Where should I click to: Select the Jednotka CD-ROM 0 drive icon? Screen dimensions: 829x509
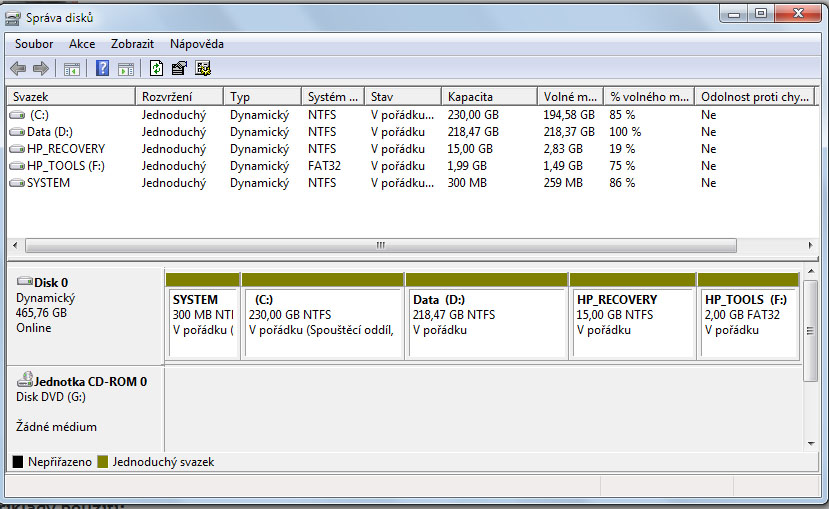click(25, 379)
